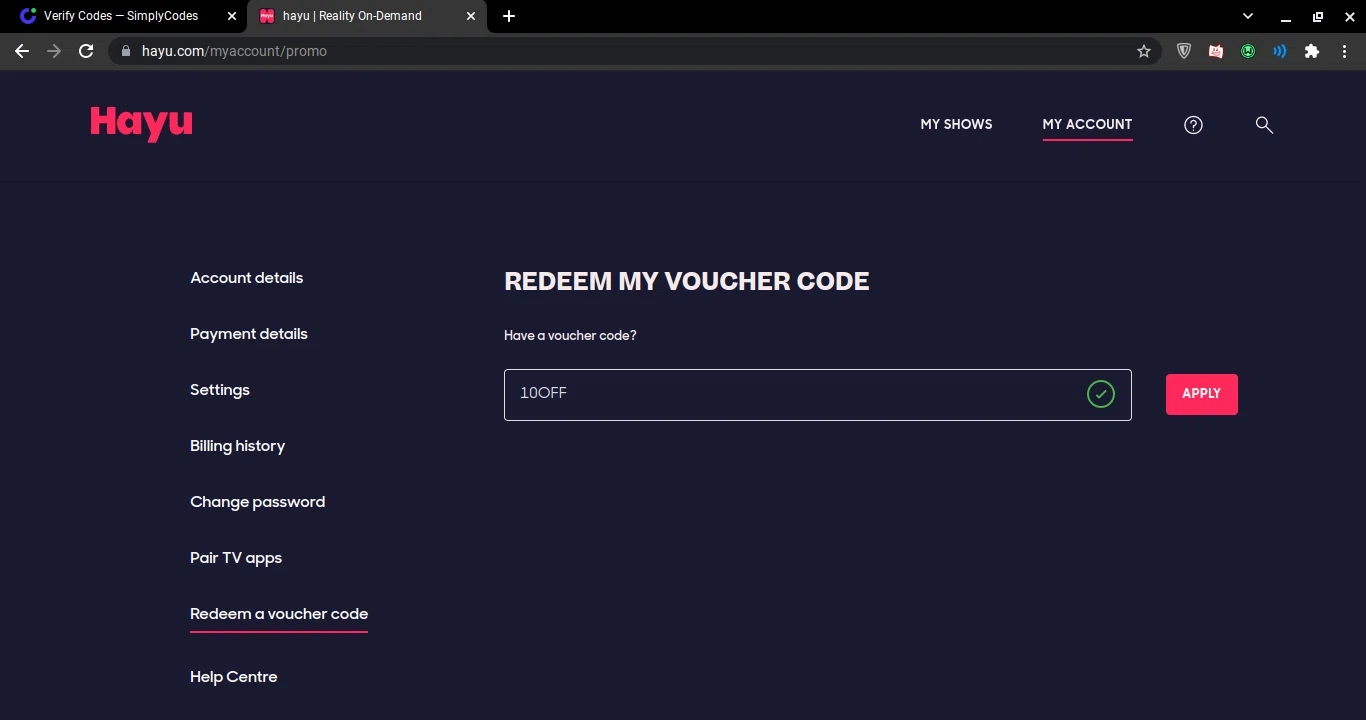Open the shield extension icon
The width and height of the screenshot is (1366, 720).
[1184, 51]
